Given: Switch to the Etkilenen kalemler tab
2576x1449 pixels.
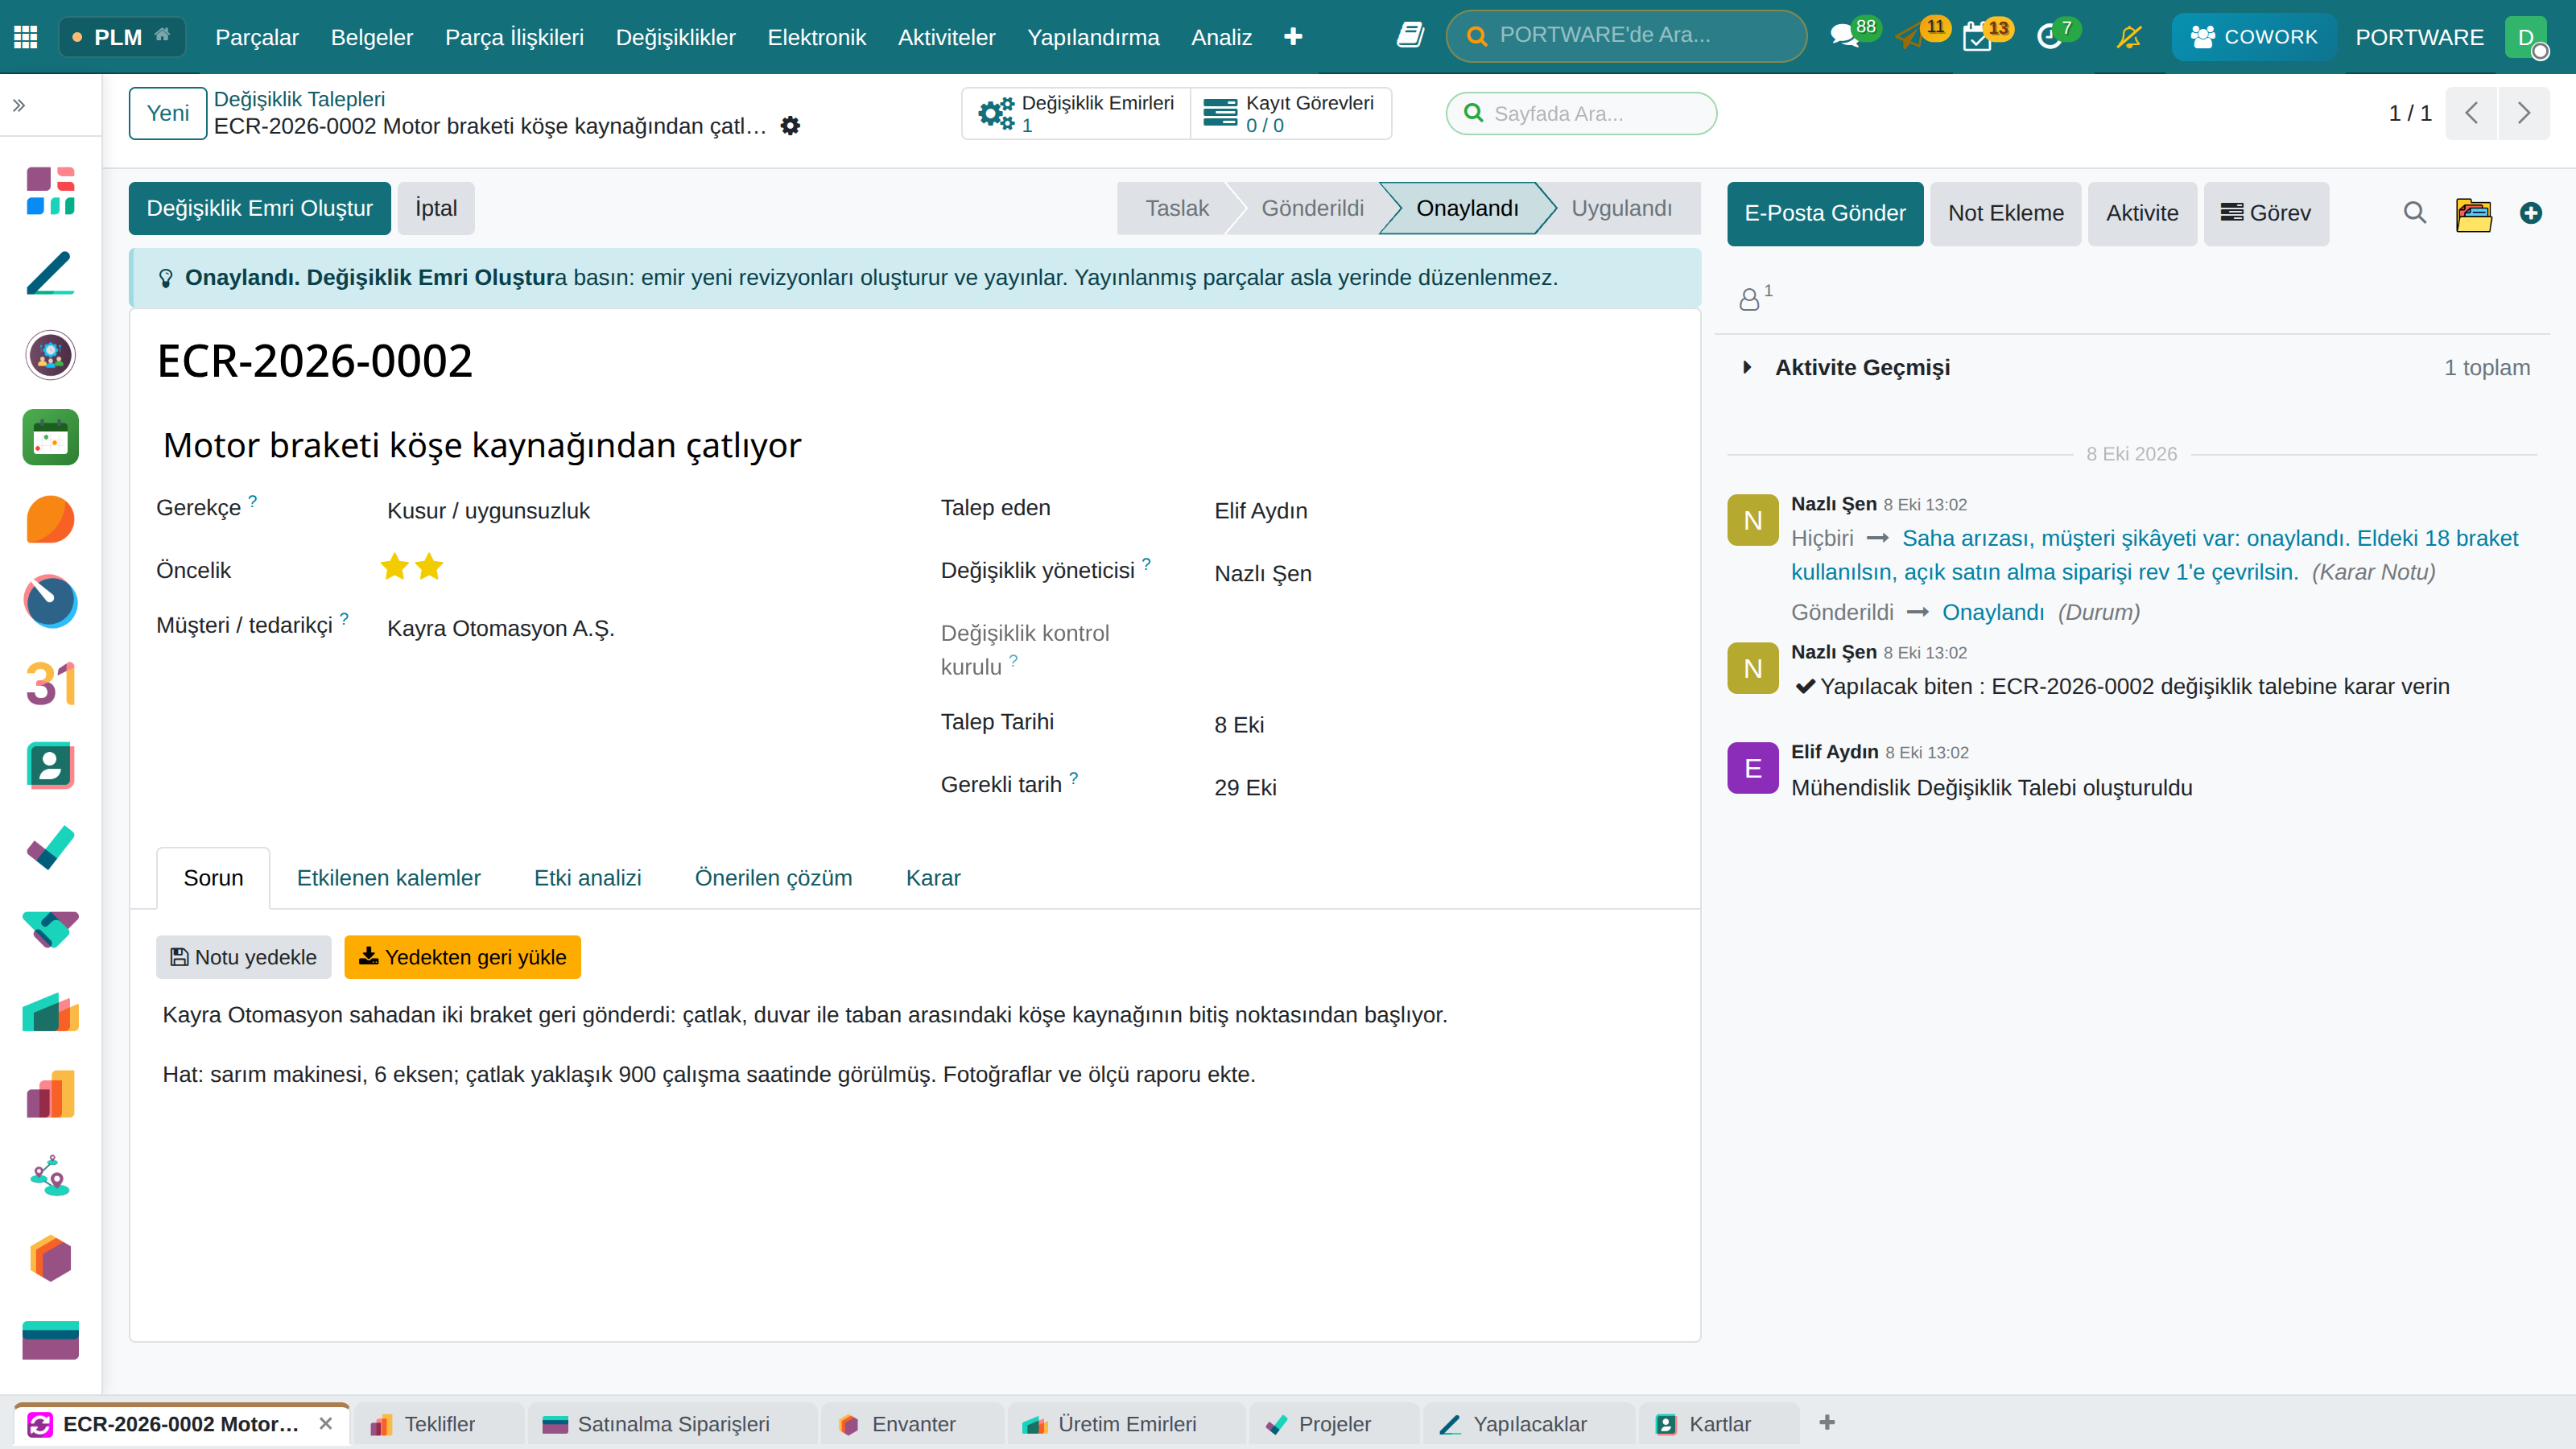Looking at the screenshot, I should tap(388, 878).
